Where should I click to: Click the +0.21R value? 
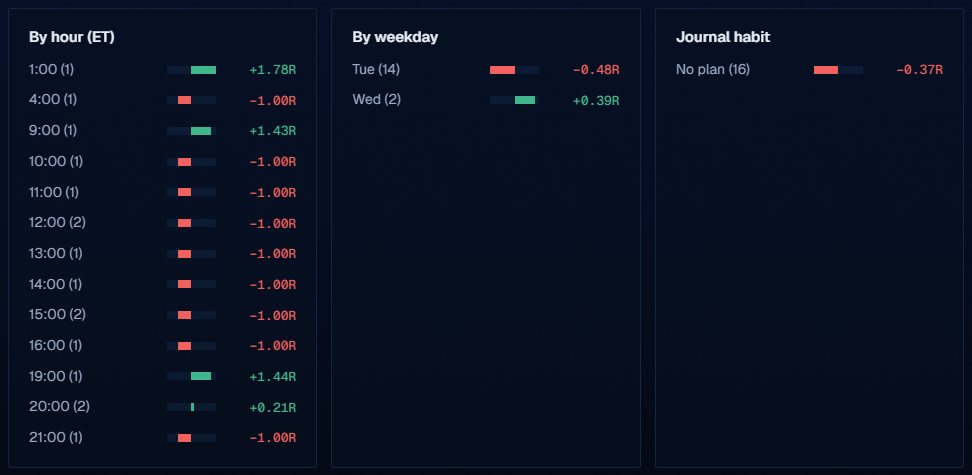[x=273, y=407]
